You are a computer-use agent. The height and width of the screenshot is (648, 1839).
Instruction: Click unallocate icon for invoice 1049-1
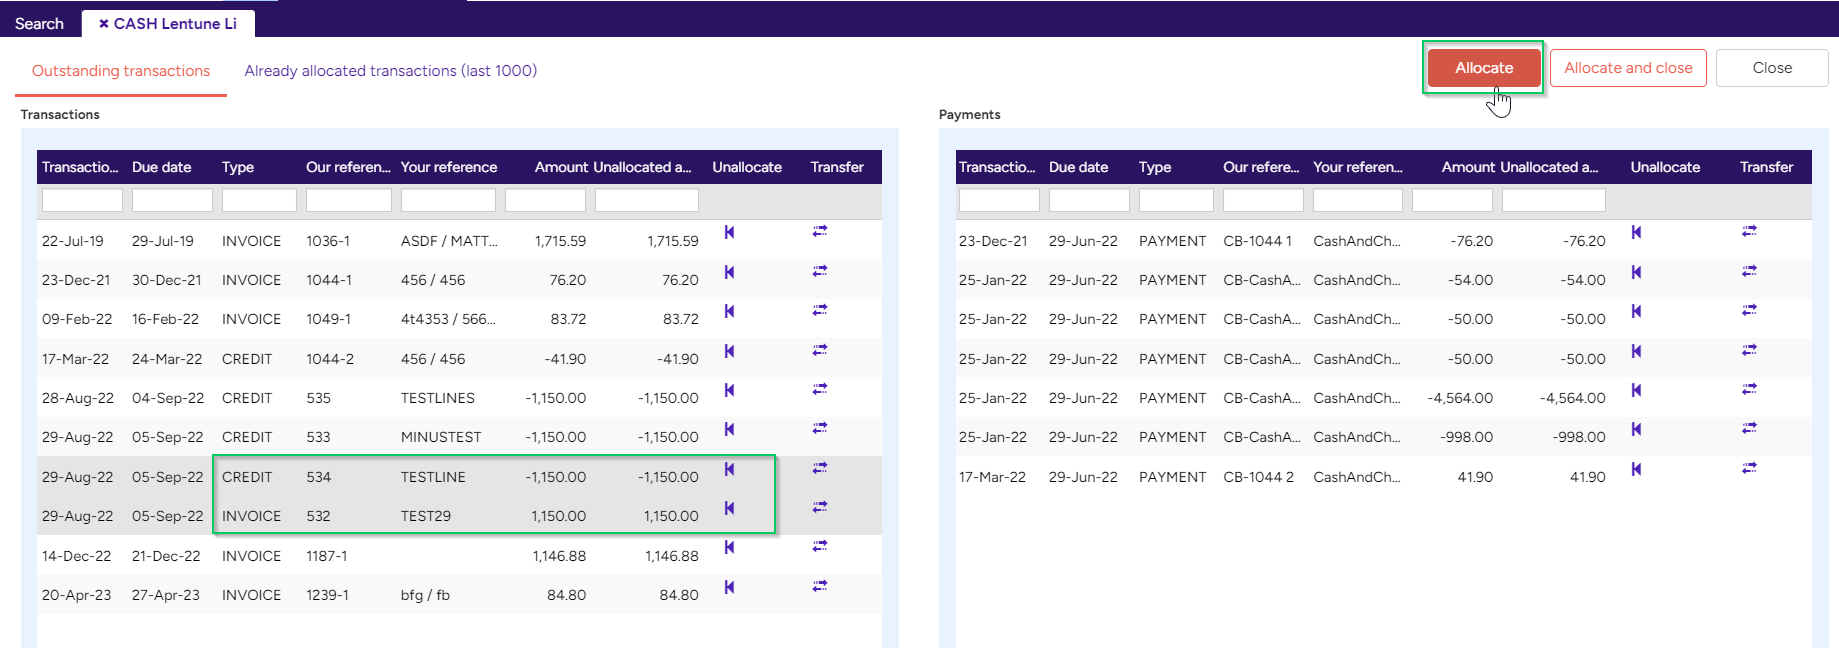click(729, 311)
